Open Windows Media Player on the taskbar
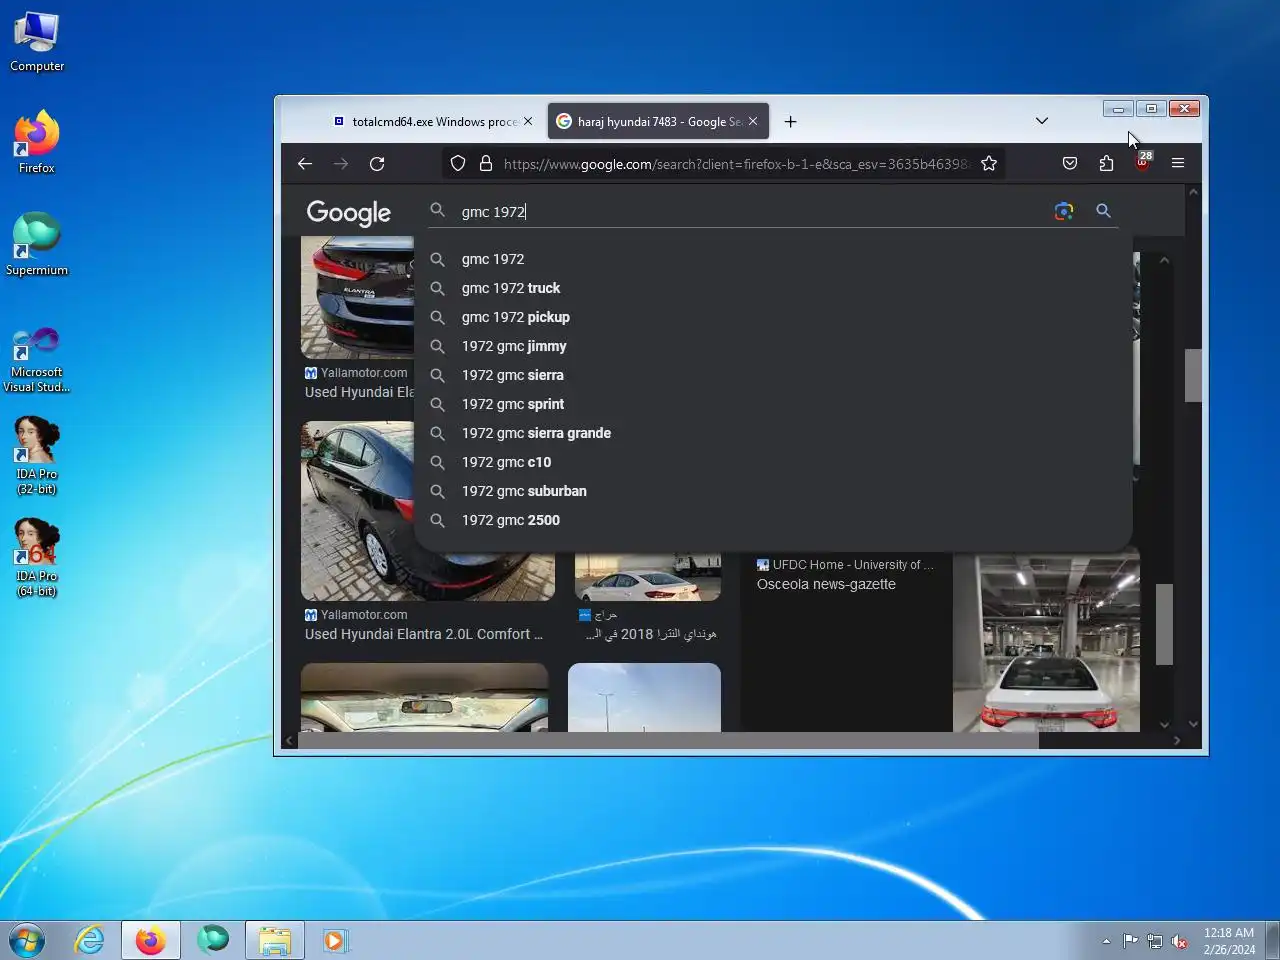The height and width of the screenshot is (960, 1280). pos(335,940)
